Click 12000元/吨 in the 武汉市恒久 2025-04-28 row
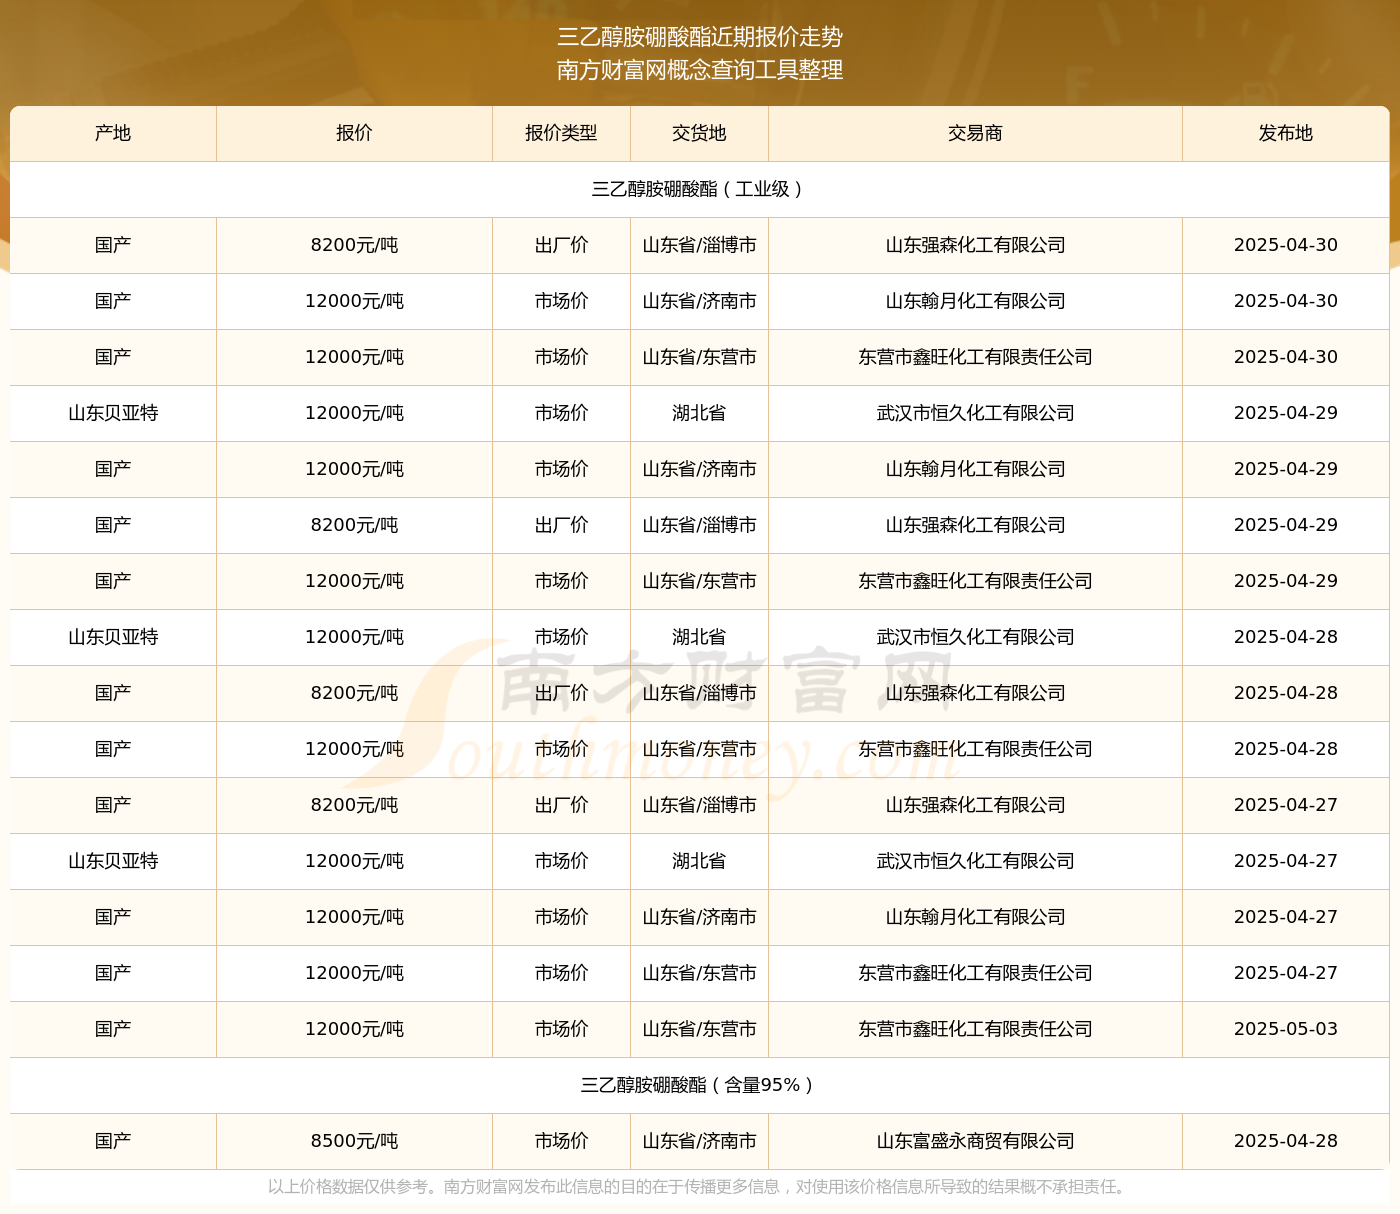This screenshot has width=1400, height=1214. click(354, 637)
